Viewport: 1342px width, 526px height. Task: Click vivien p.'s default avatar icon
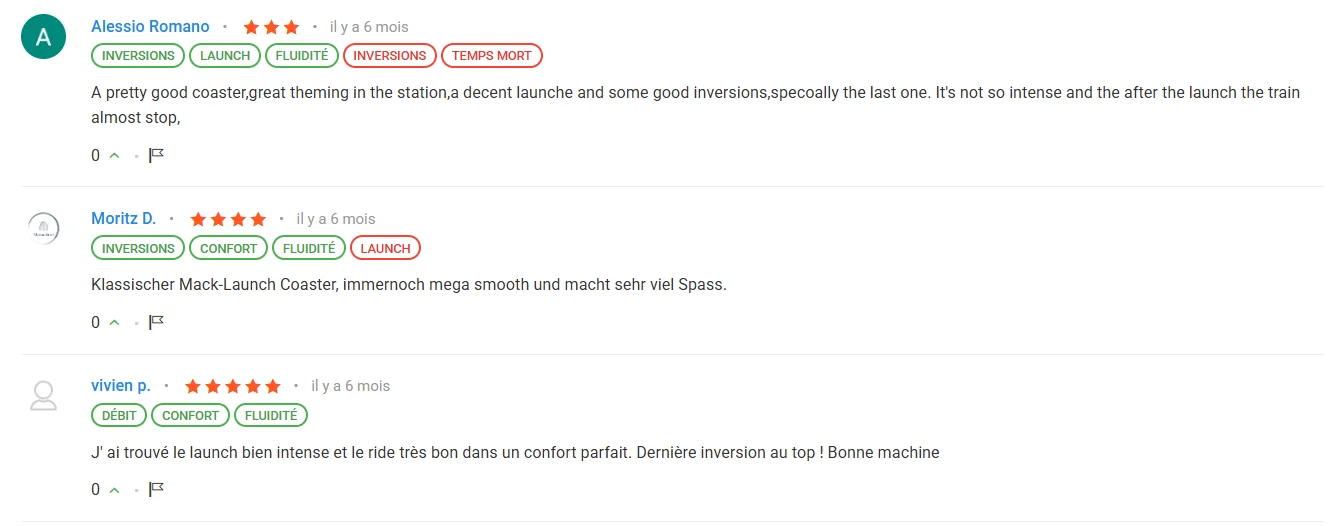pos(43,396)
